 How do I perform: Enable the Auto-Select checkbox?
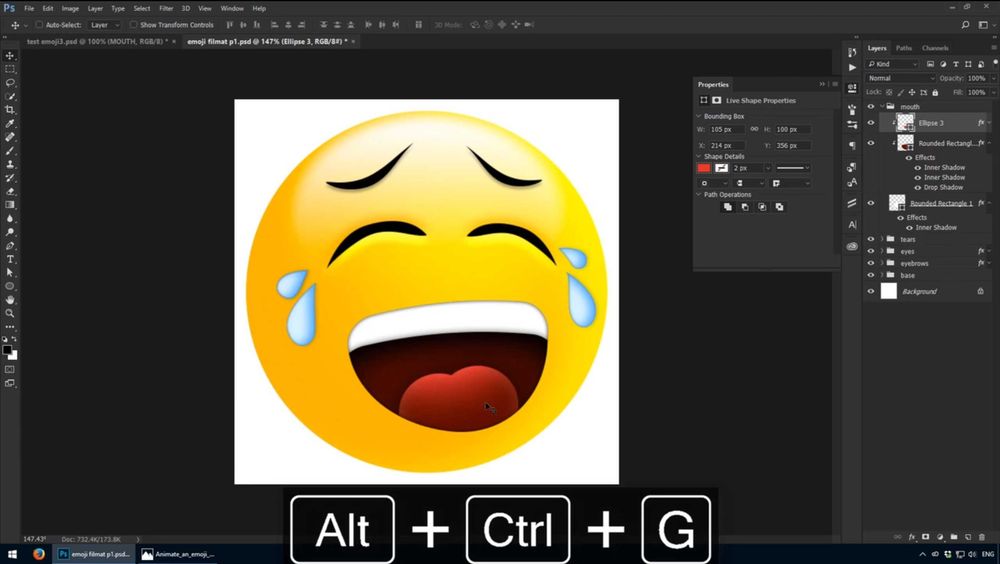tap(39, 25)
